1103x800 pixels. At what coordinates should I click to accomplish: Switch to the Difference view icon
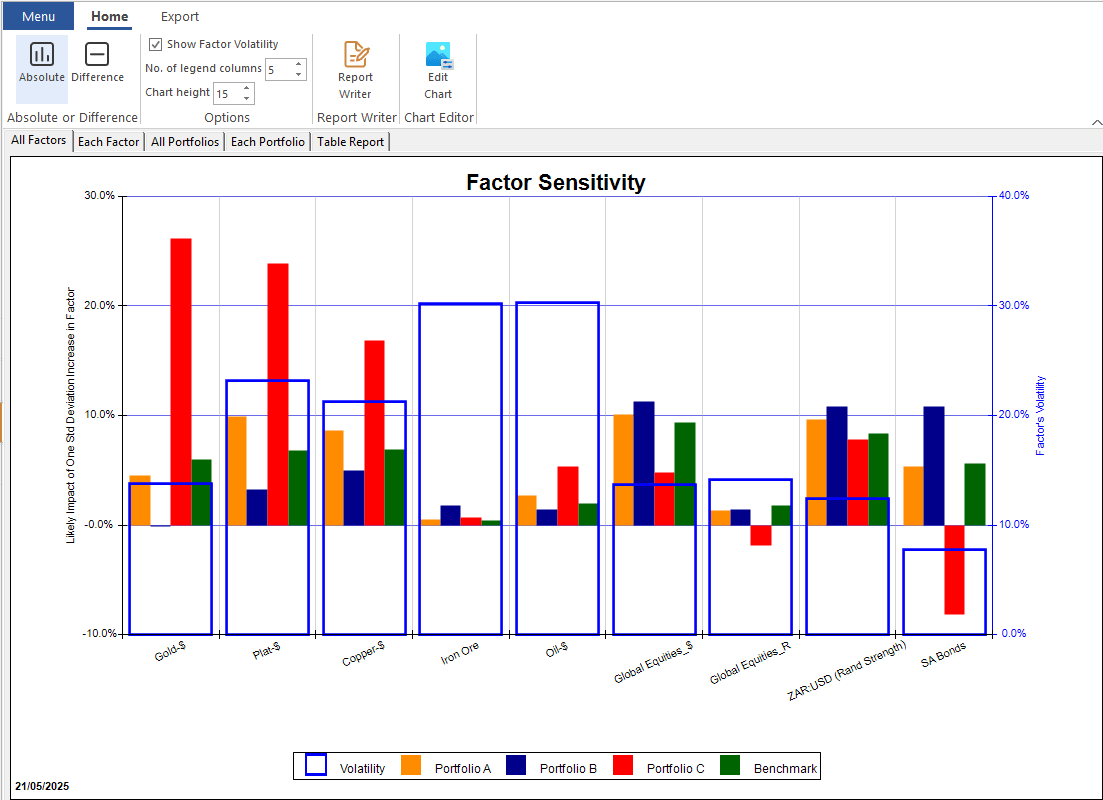[96, 54]
